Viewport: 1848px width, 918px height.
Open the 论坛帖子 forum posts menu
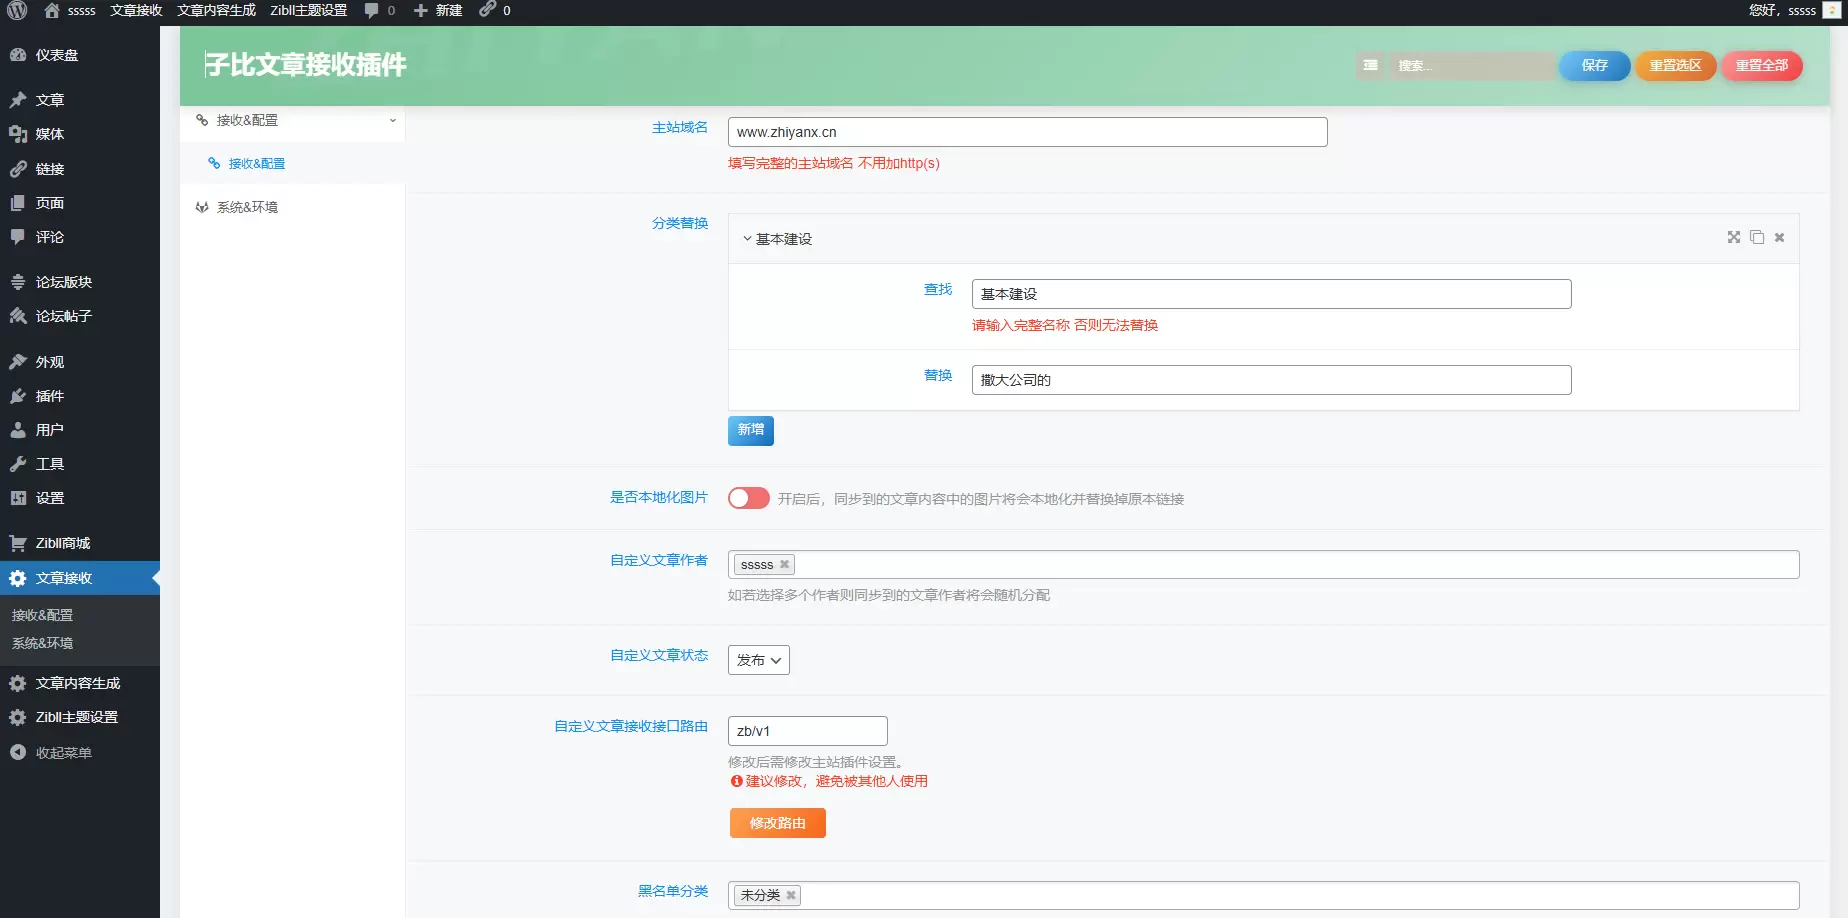coord(80,316)
